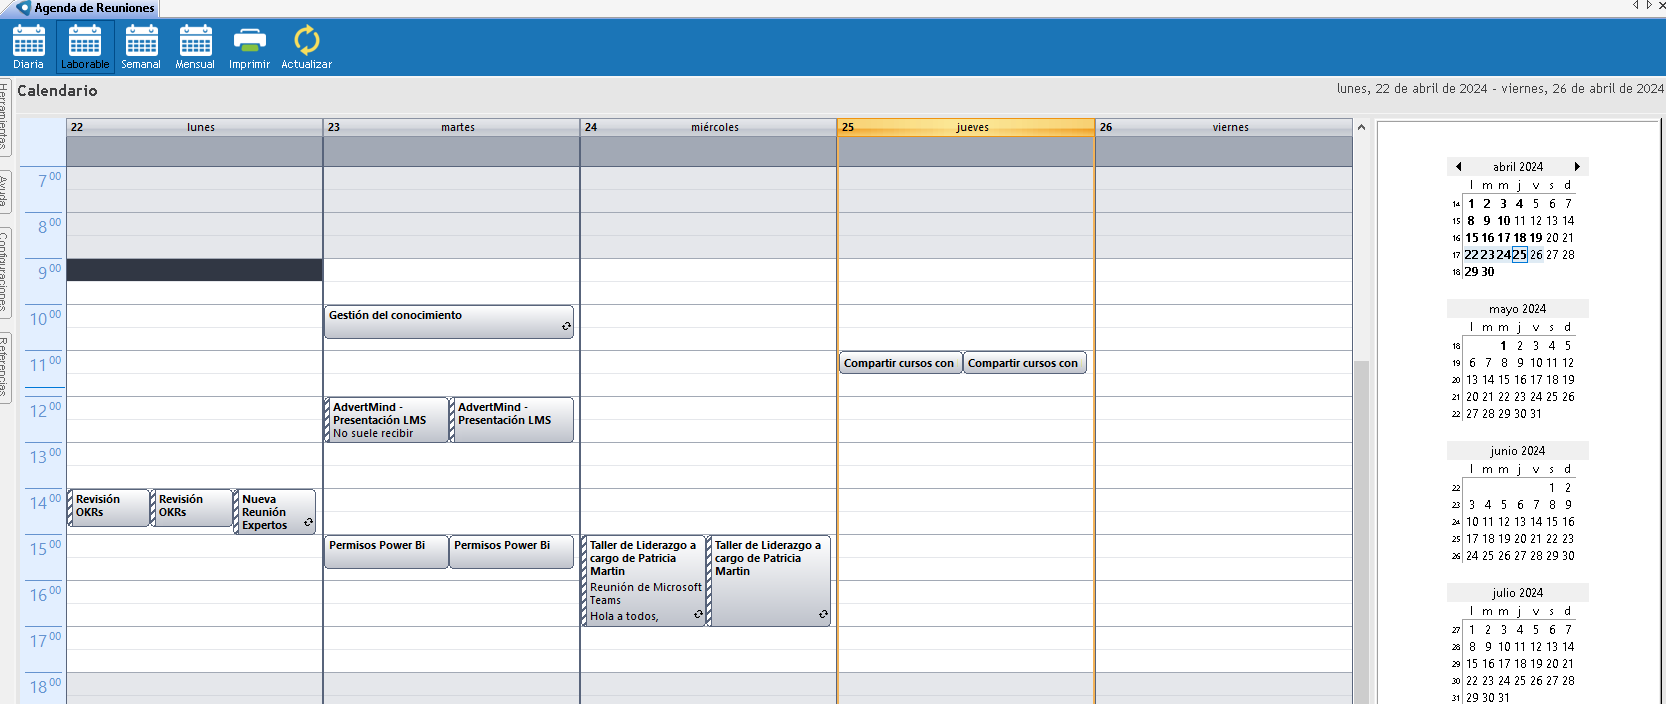The image size is (1666, 704).
Task: Select the first Permisos Power Bi event
Action: tap(385, 551)
